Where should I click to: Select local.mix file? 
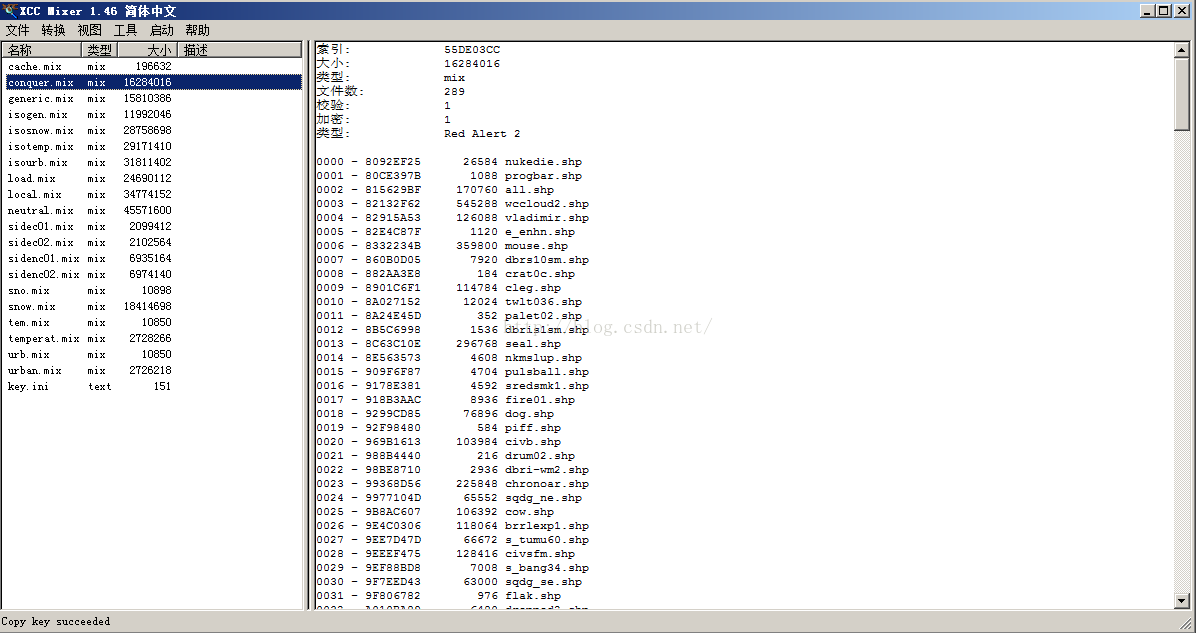(153, 194)
